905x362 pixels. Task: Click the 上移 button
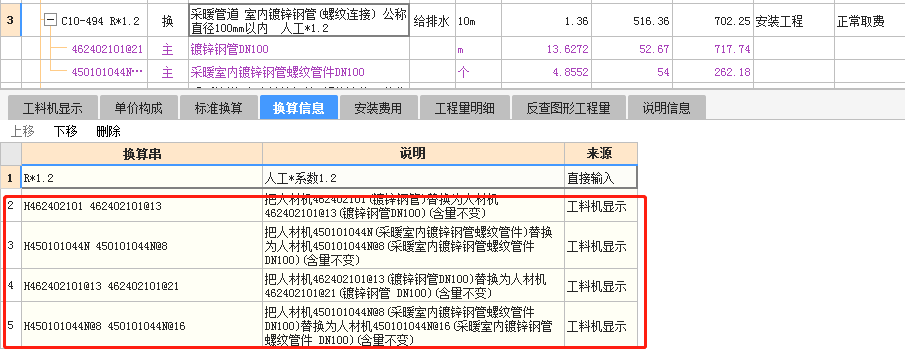pos(23,131)
